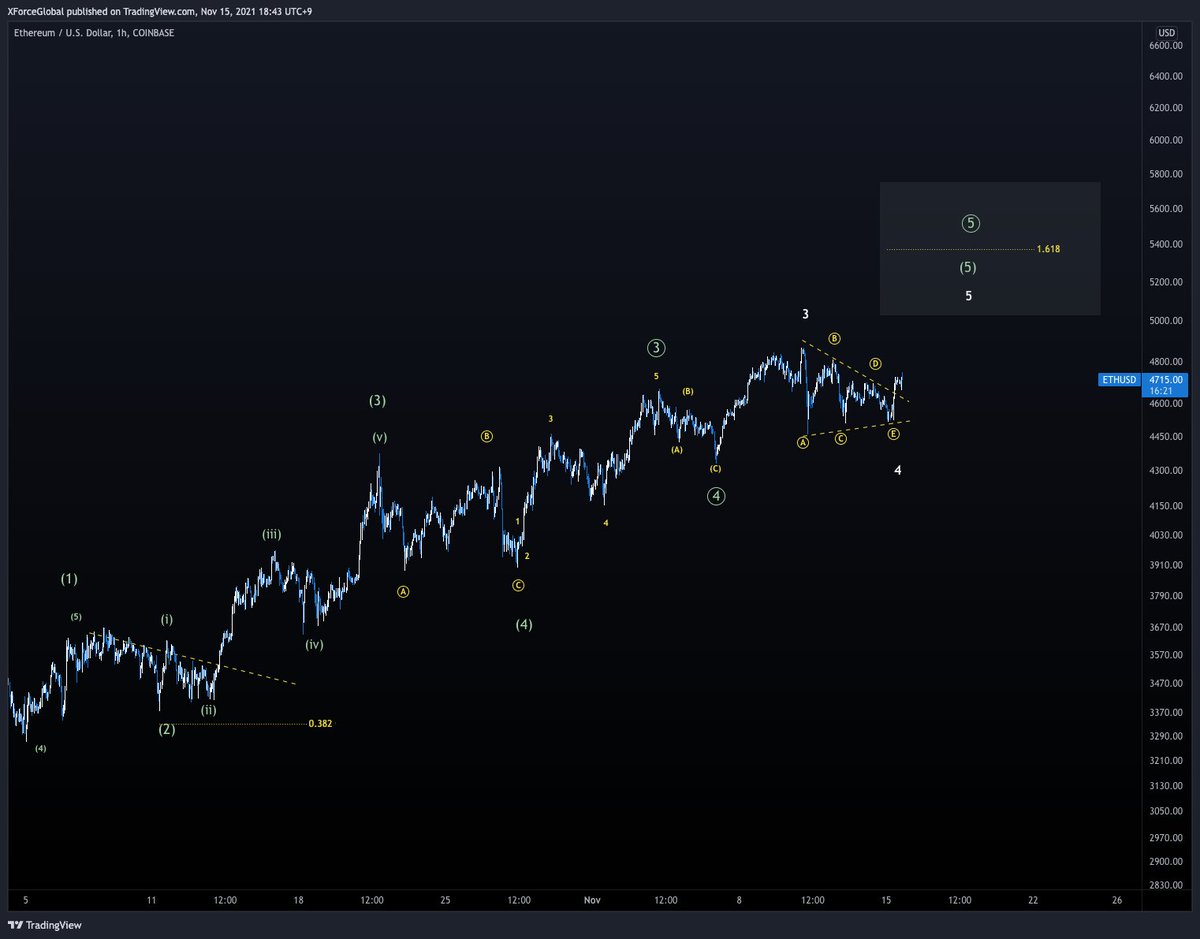Click the (v) subwave label
The image size is (1200, 939).
pos(380,437)
